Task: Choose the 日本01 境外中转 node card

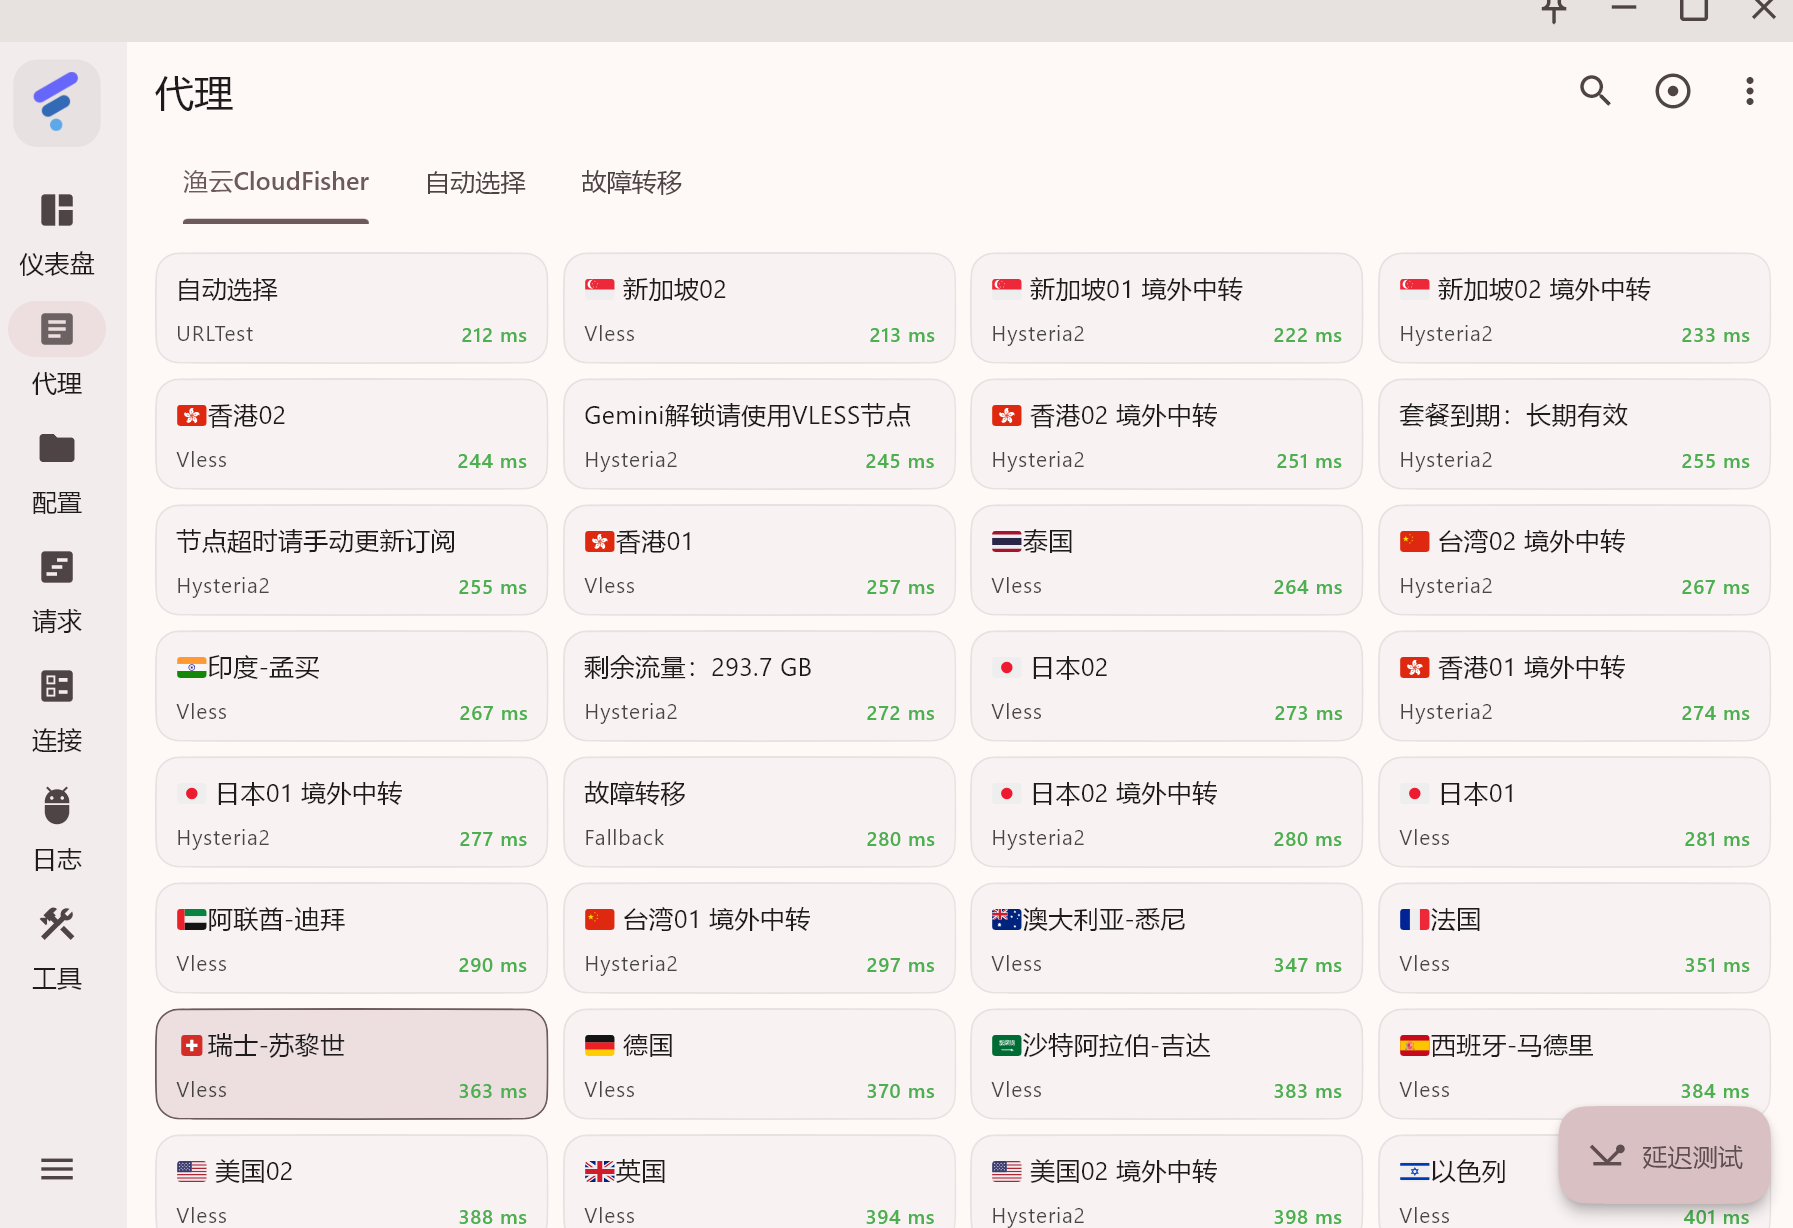Action: pyautogui.click(x=352, y=812)
